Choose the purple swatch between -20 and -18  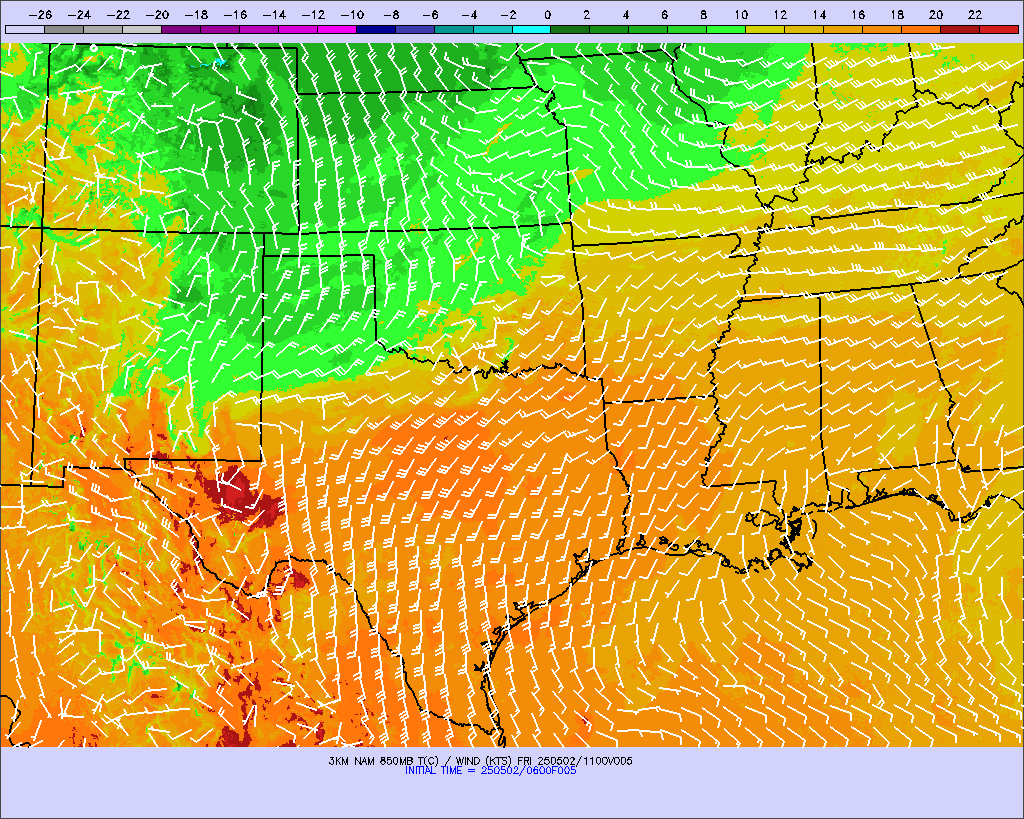pos(181,29)
